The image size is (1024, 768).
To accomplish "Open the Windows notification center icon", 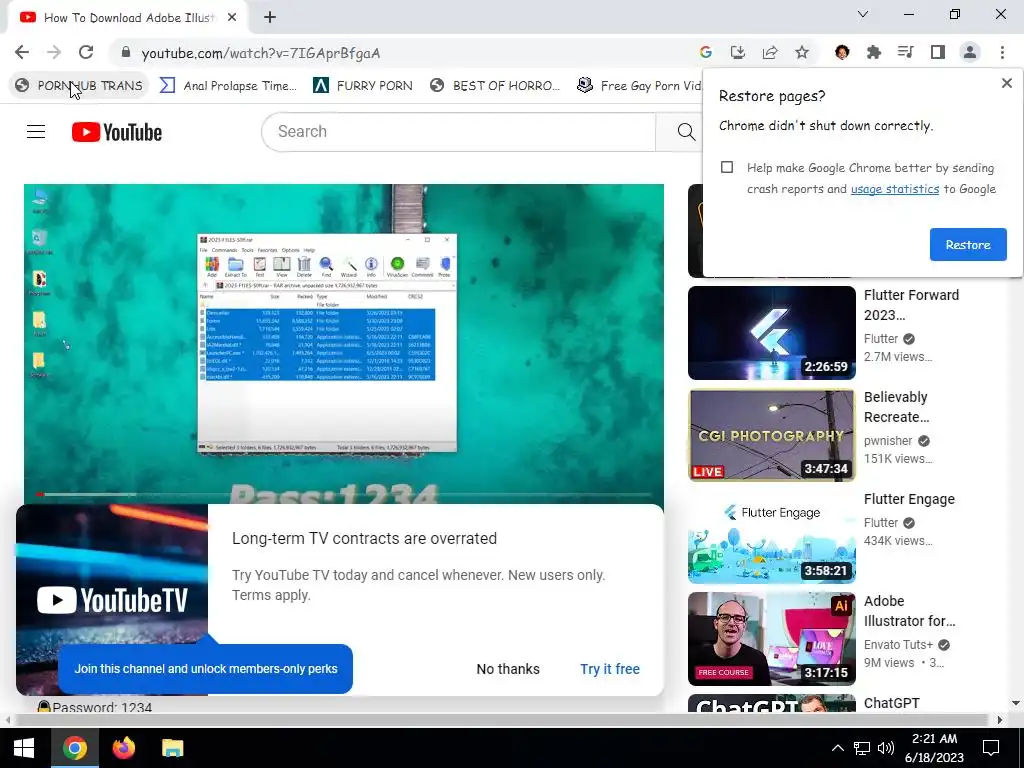I will coord(991,748).
